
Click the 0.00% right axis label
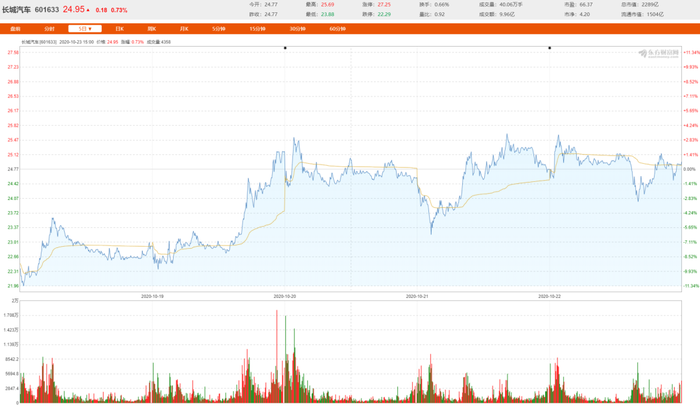(x=690, y=169)
